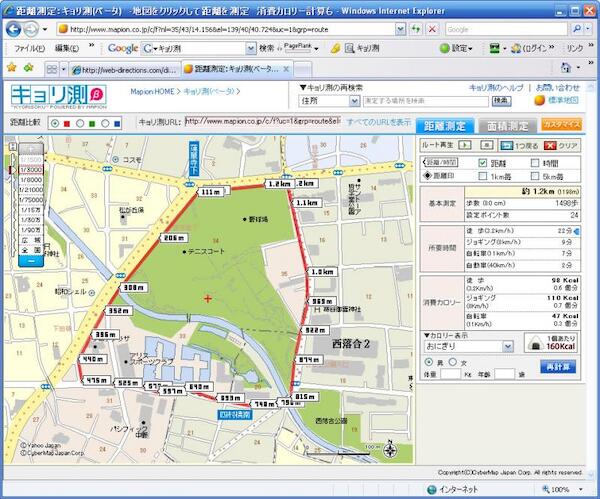Open Favorites Center with the yellow star icon
The image size is (600, 499).
click(12, 68)
